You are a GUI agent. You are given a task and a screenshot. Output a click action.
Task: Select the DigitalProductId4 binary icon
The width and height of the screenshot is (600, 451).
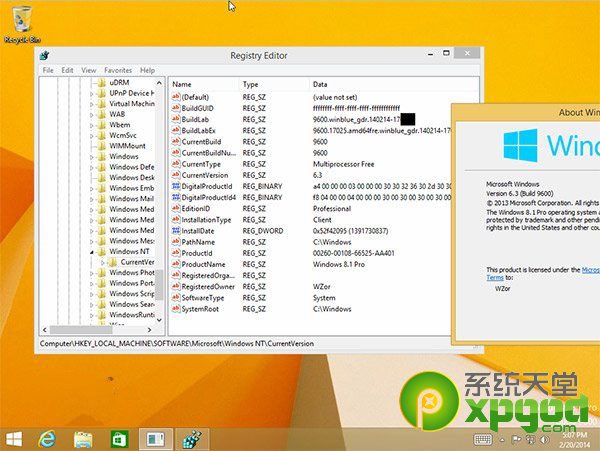click(176, 197)
